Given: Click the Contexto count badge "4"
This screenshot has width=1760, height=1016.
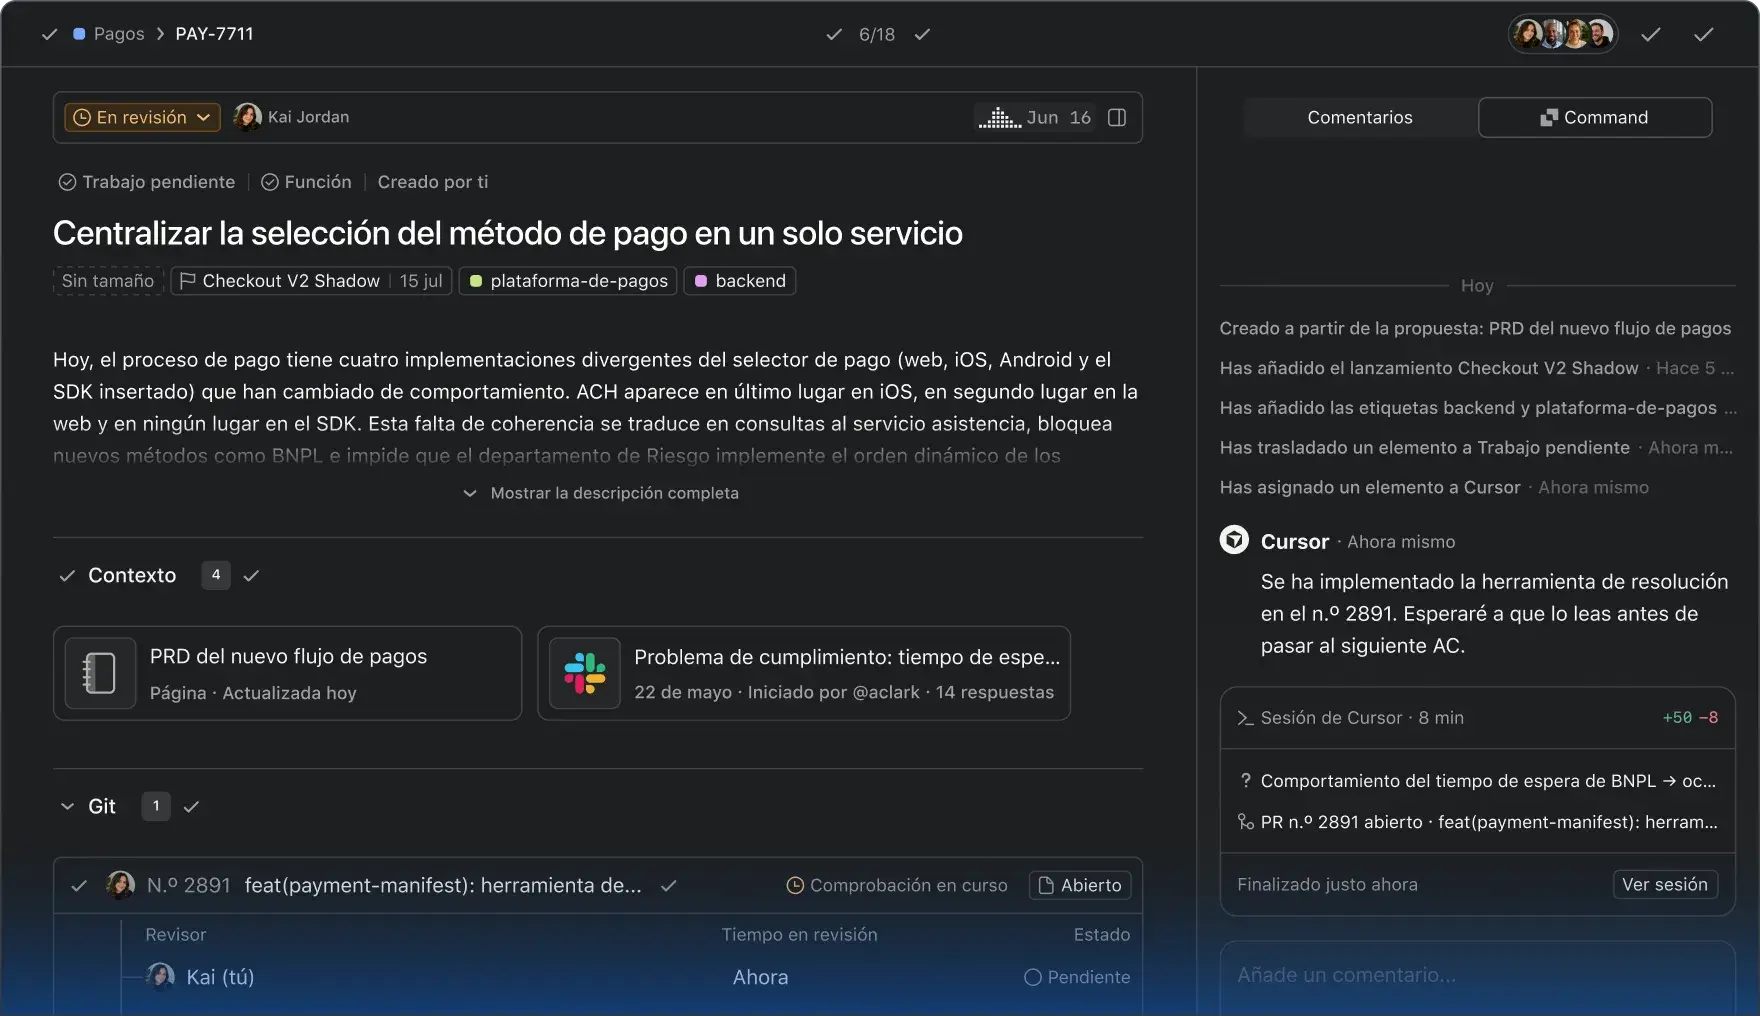Looking at the screenshot, I should coord(216,575).
